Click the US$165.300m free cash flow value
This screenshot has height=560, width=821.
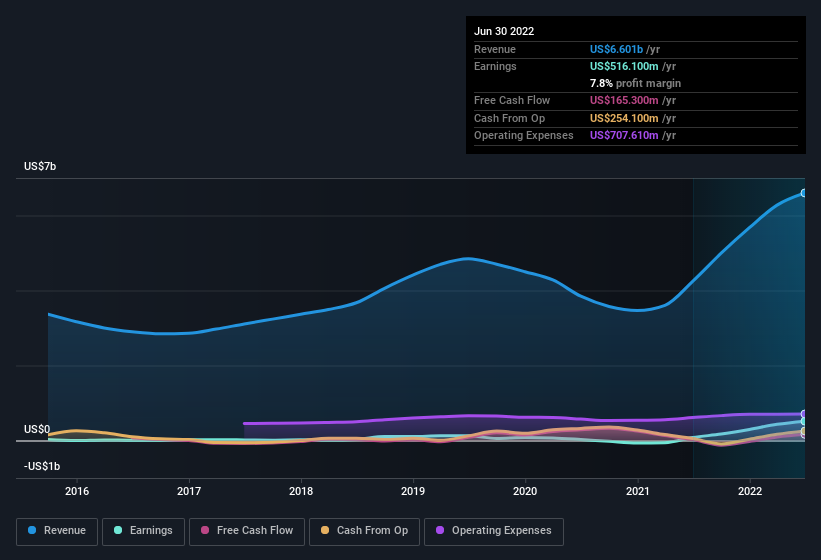click(624, 100)
